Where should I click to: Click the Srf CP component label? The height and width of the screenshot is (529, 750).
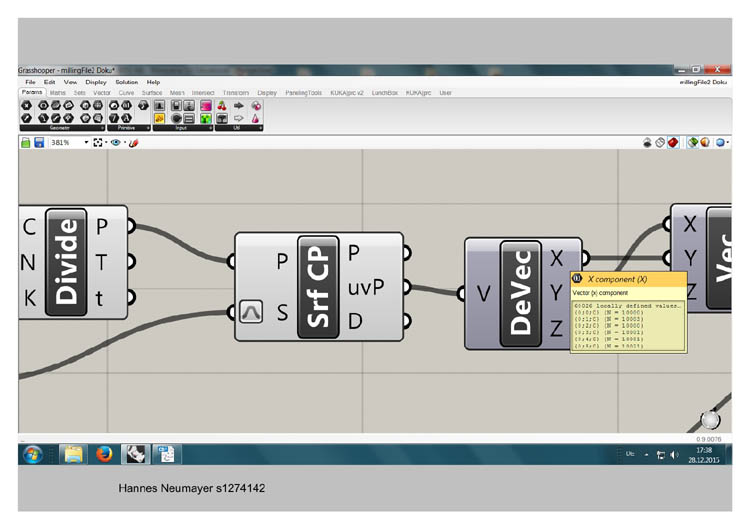[318, 287]
